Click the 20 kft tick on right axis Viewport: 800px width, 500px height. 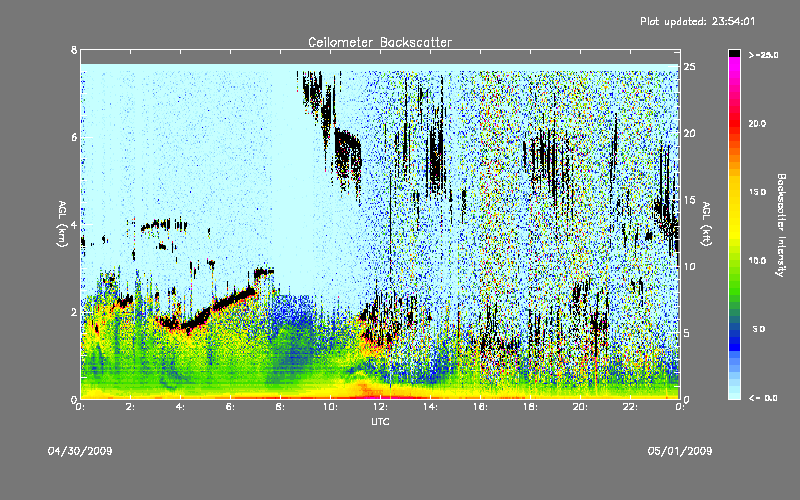[689, 133]
